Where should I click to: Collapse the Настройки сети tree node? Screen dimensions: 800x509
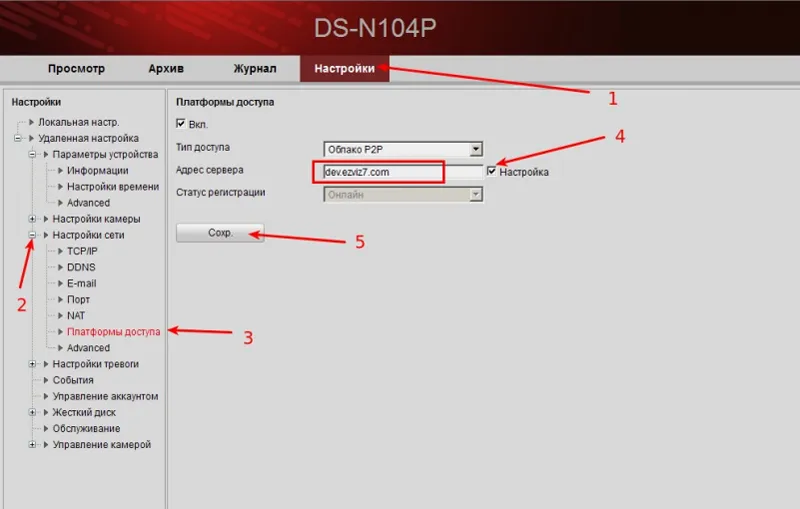click(33, 235)
